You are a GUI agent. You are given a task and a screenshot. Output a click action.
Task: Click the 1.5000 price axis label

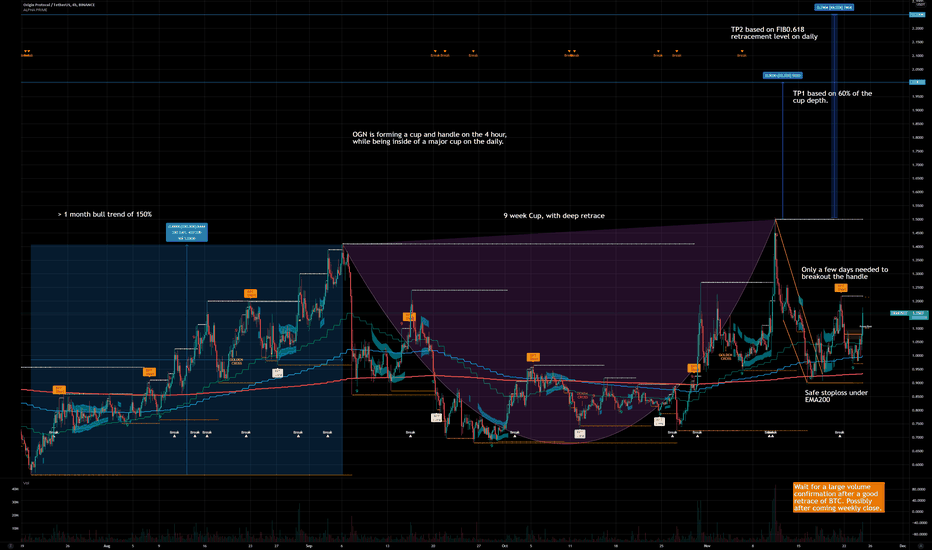pyautogui.click(x=918, y=219)
